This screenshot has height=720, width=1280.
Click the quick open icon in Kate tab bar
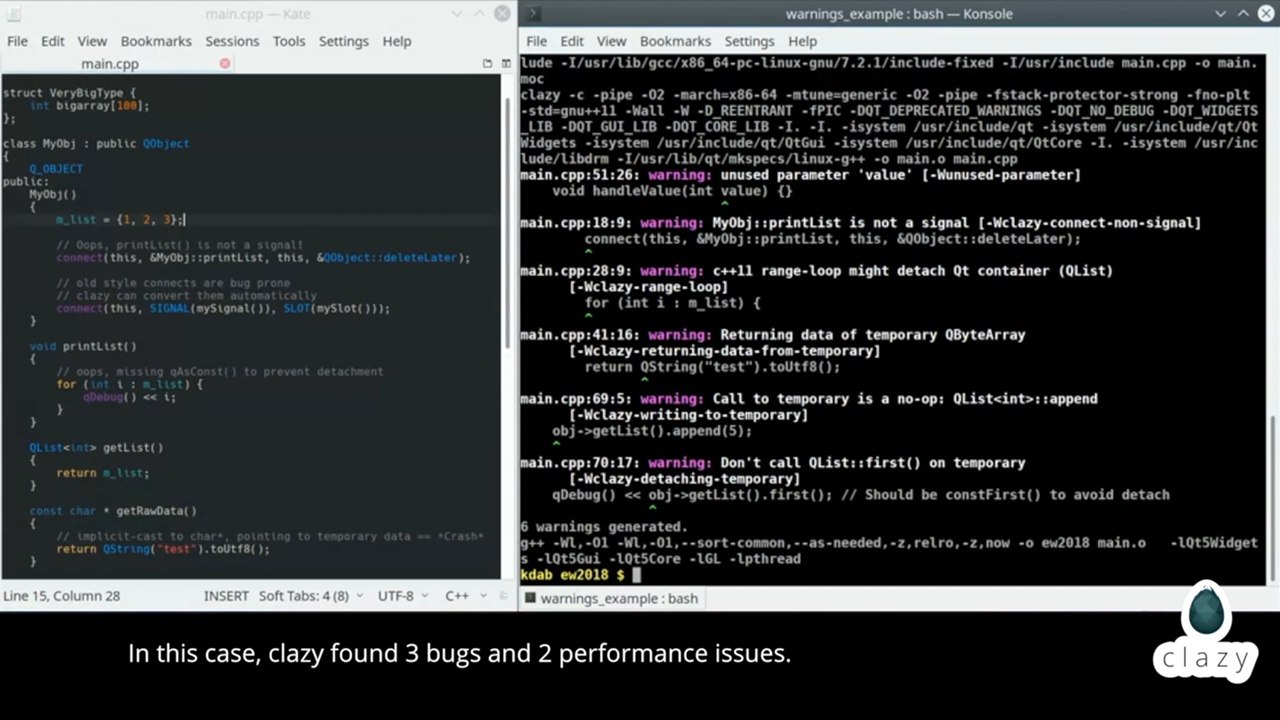click(x=487, y=63)
